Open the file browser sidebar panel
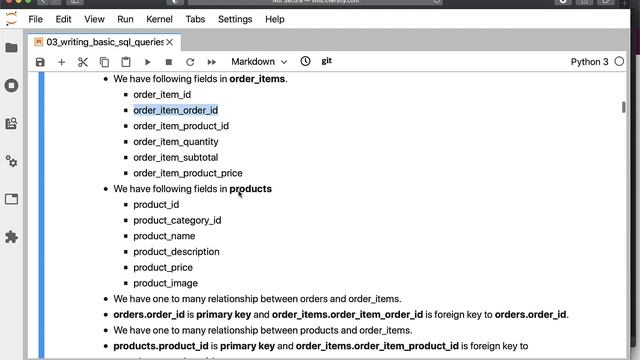Image resolution: width=640 pixels, height=360 pixels. pos(11,48)
